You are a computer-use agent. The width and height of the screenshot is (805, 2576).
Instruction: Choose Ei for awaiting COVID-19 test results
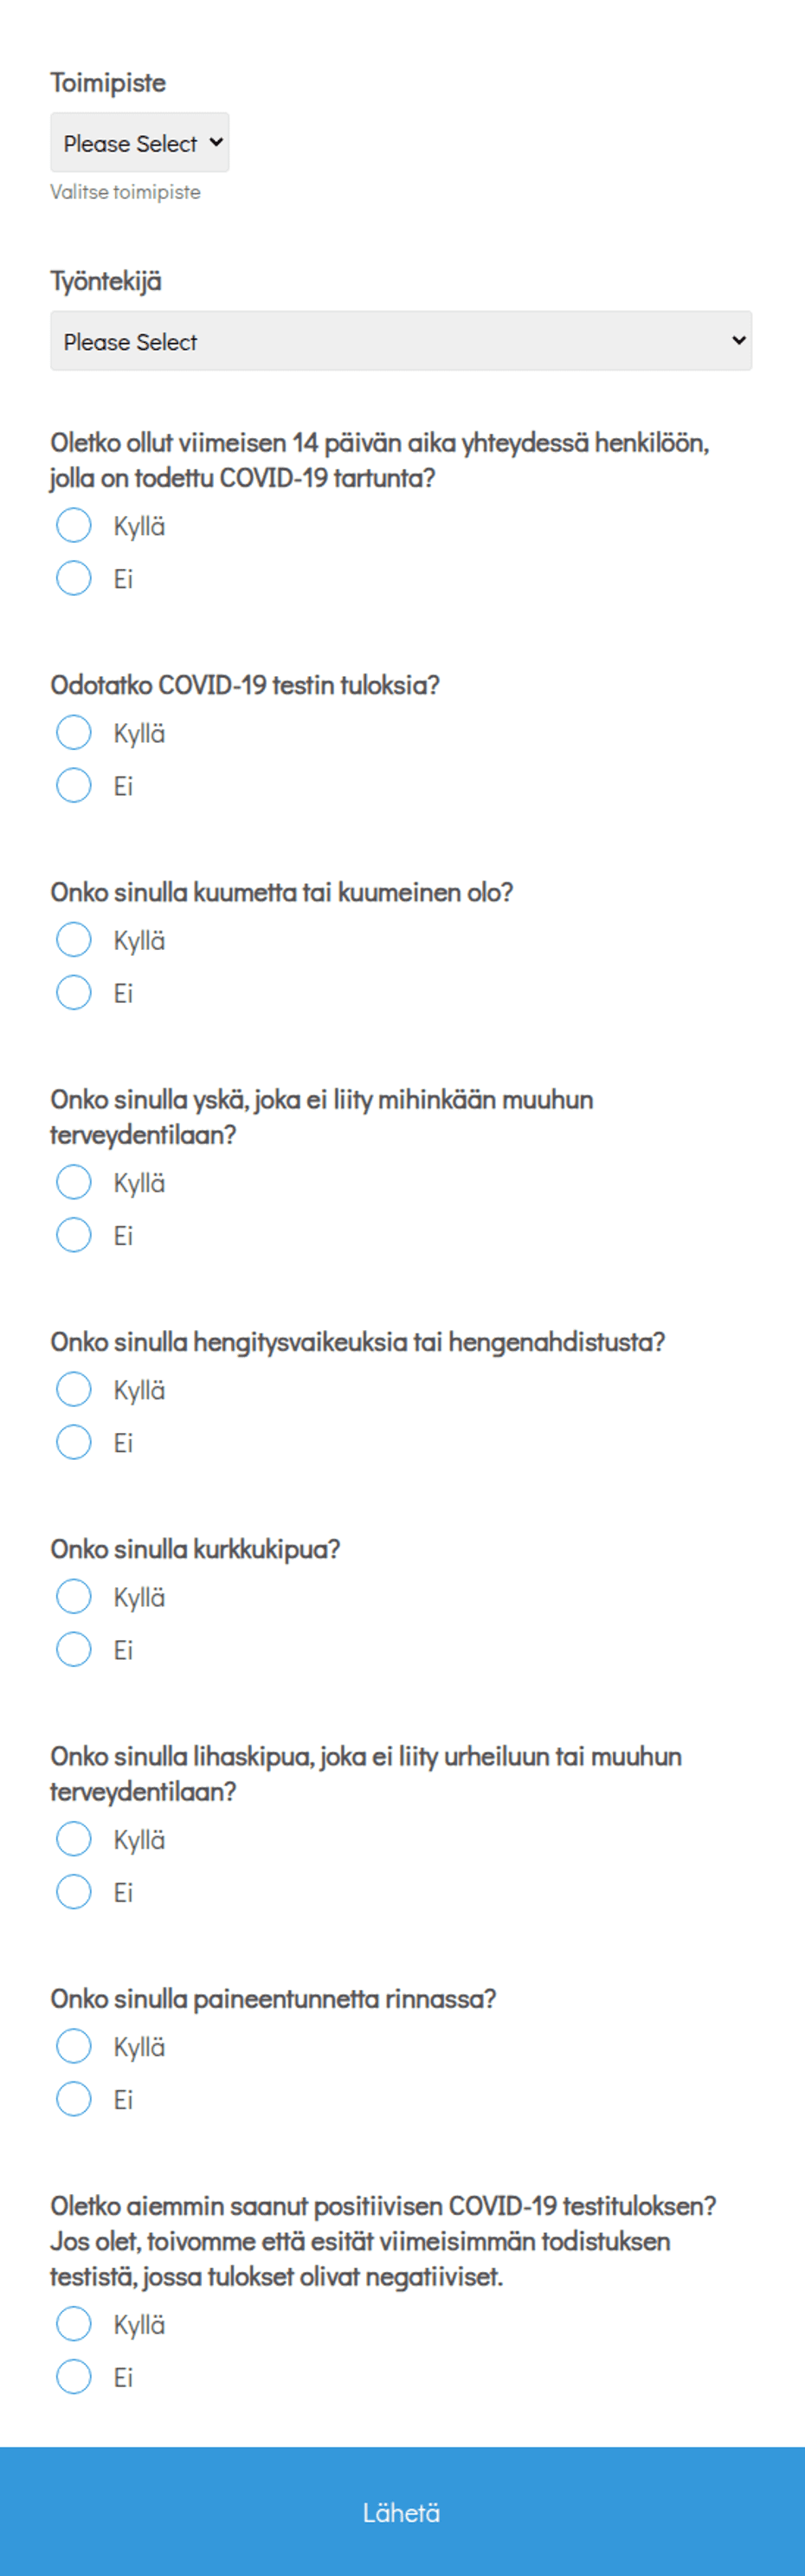(74, 785)
